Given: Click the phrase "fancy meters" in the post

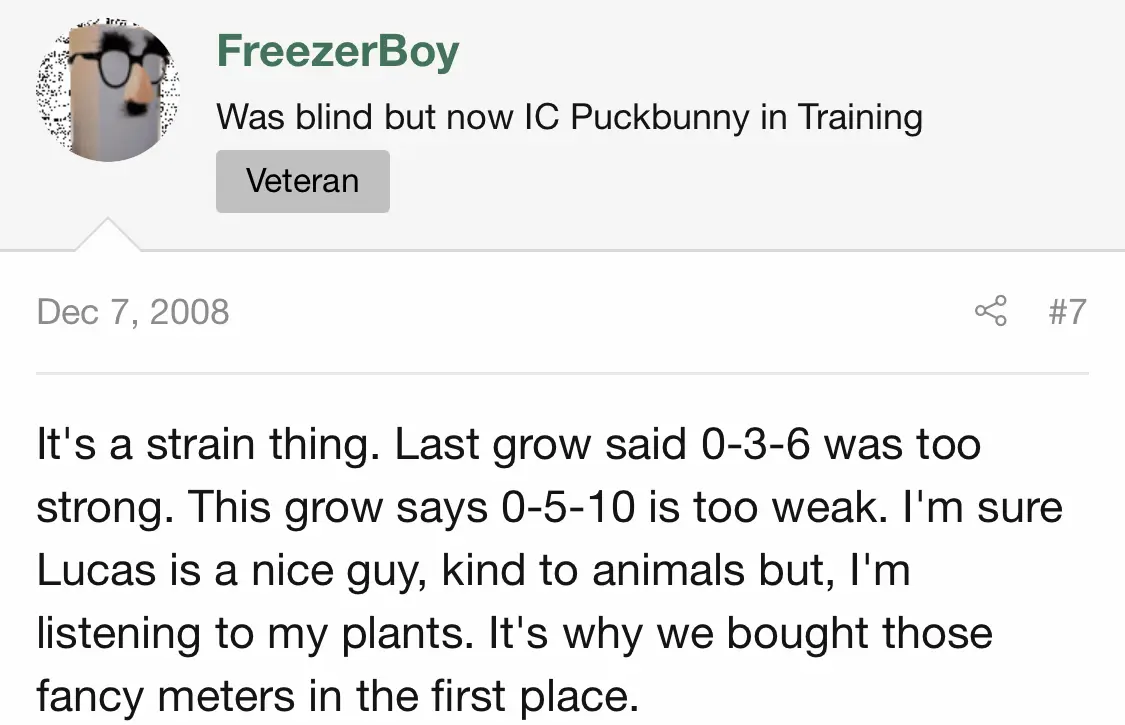Looking at the screenshot, I should 173,696.
